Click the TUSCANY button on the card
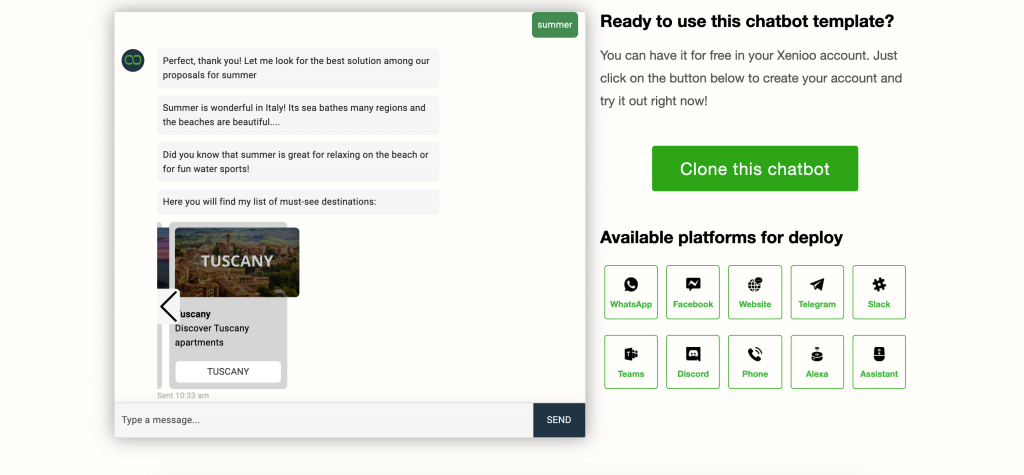This screenshot has width=1024, height=475. coord(228,371)
